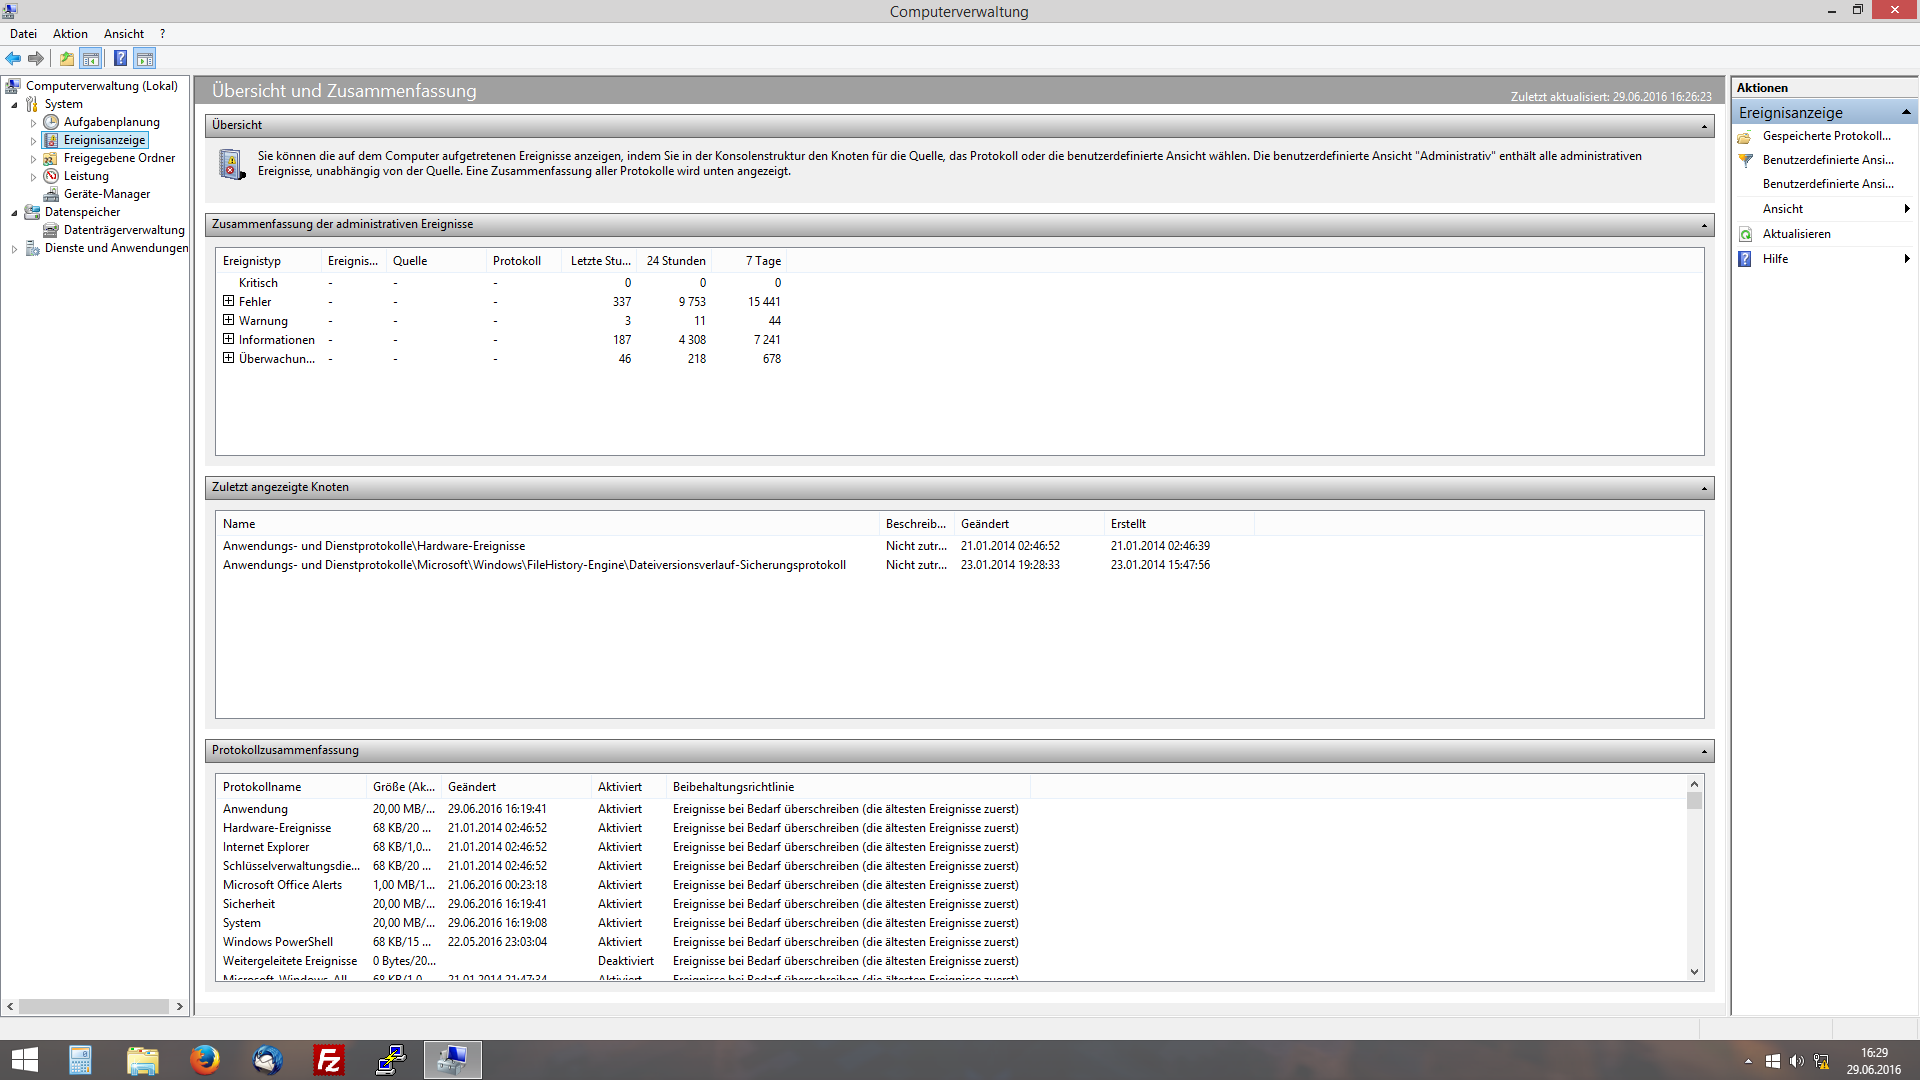1920x1080 pixels.
Task: Toggle the console tree show/hide toolbar button
Action: pyautogui.click(x=91, y=58)
